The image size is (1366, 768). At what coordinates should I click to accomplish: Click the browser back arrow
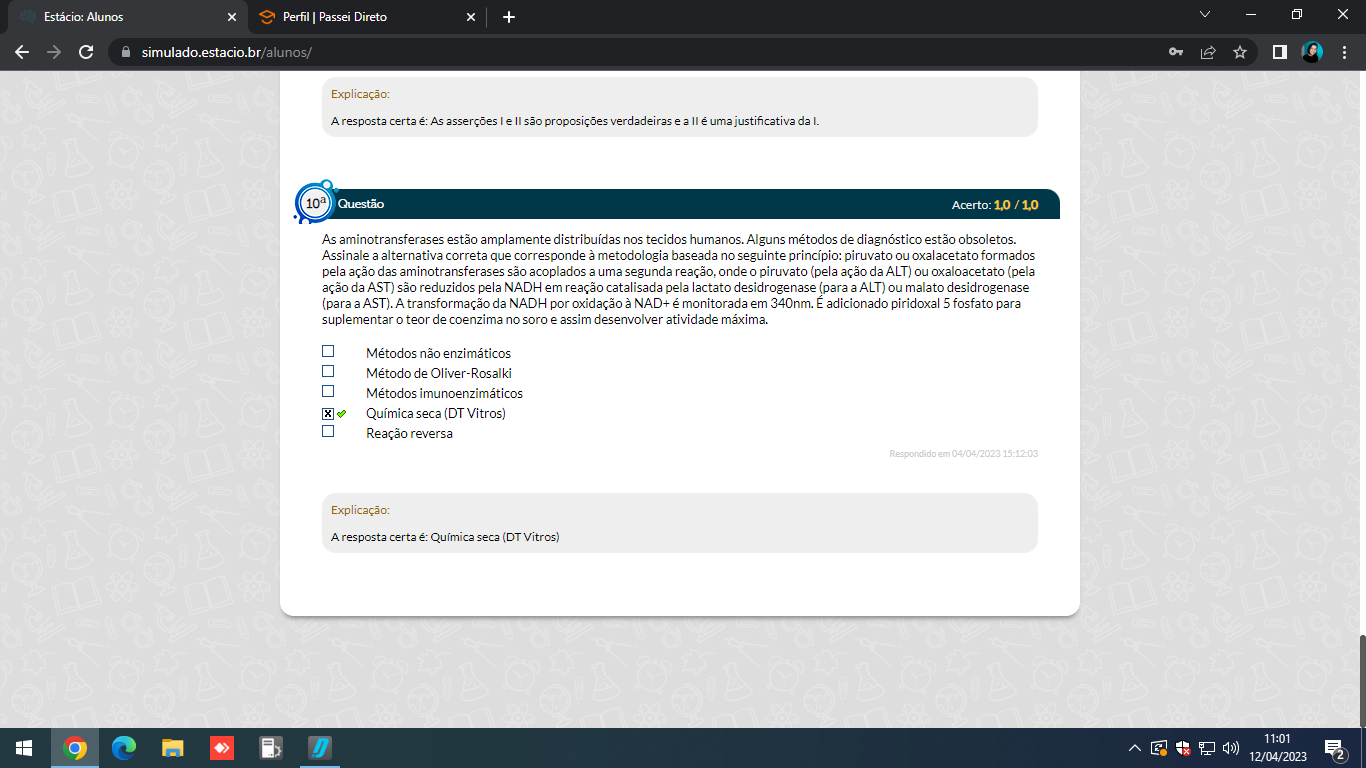[22, 52]
